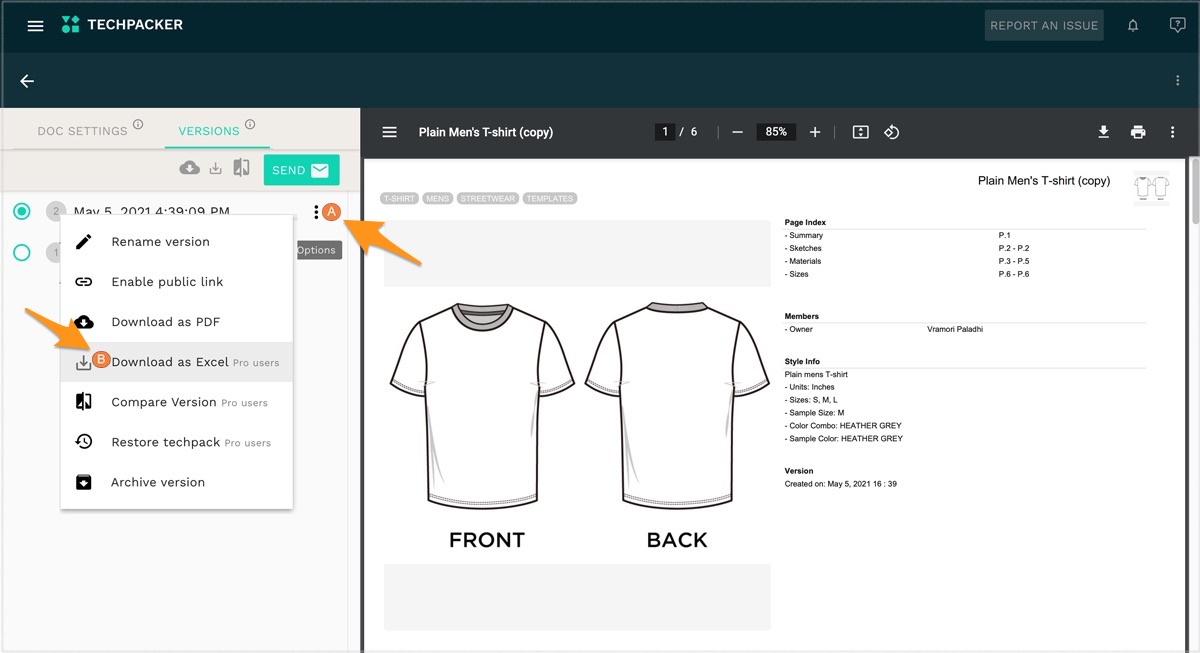Zoom in the PDF with plus
The width and height of the screenshot is (1200, 653).
click(x=815, y=132)
